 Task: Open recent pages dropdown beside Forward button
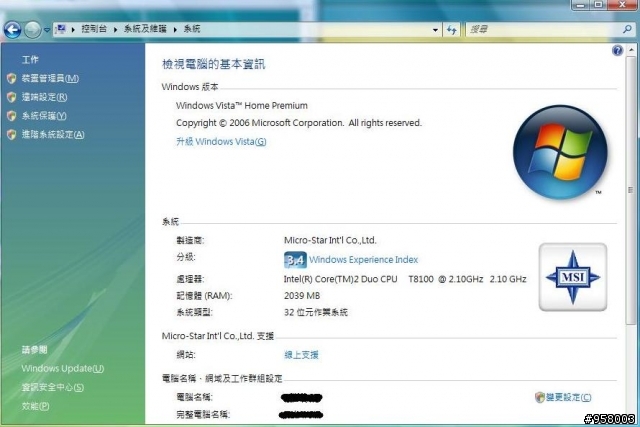point(47,30)
